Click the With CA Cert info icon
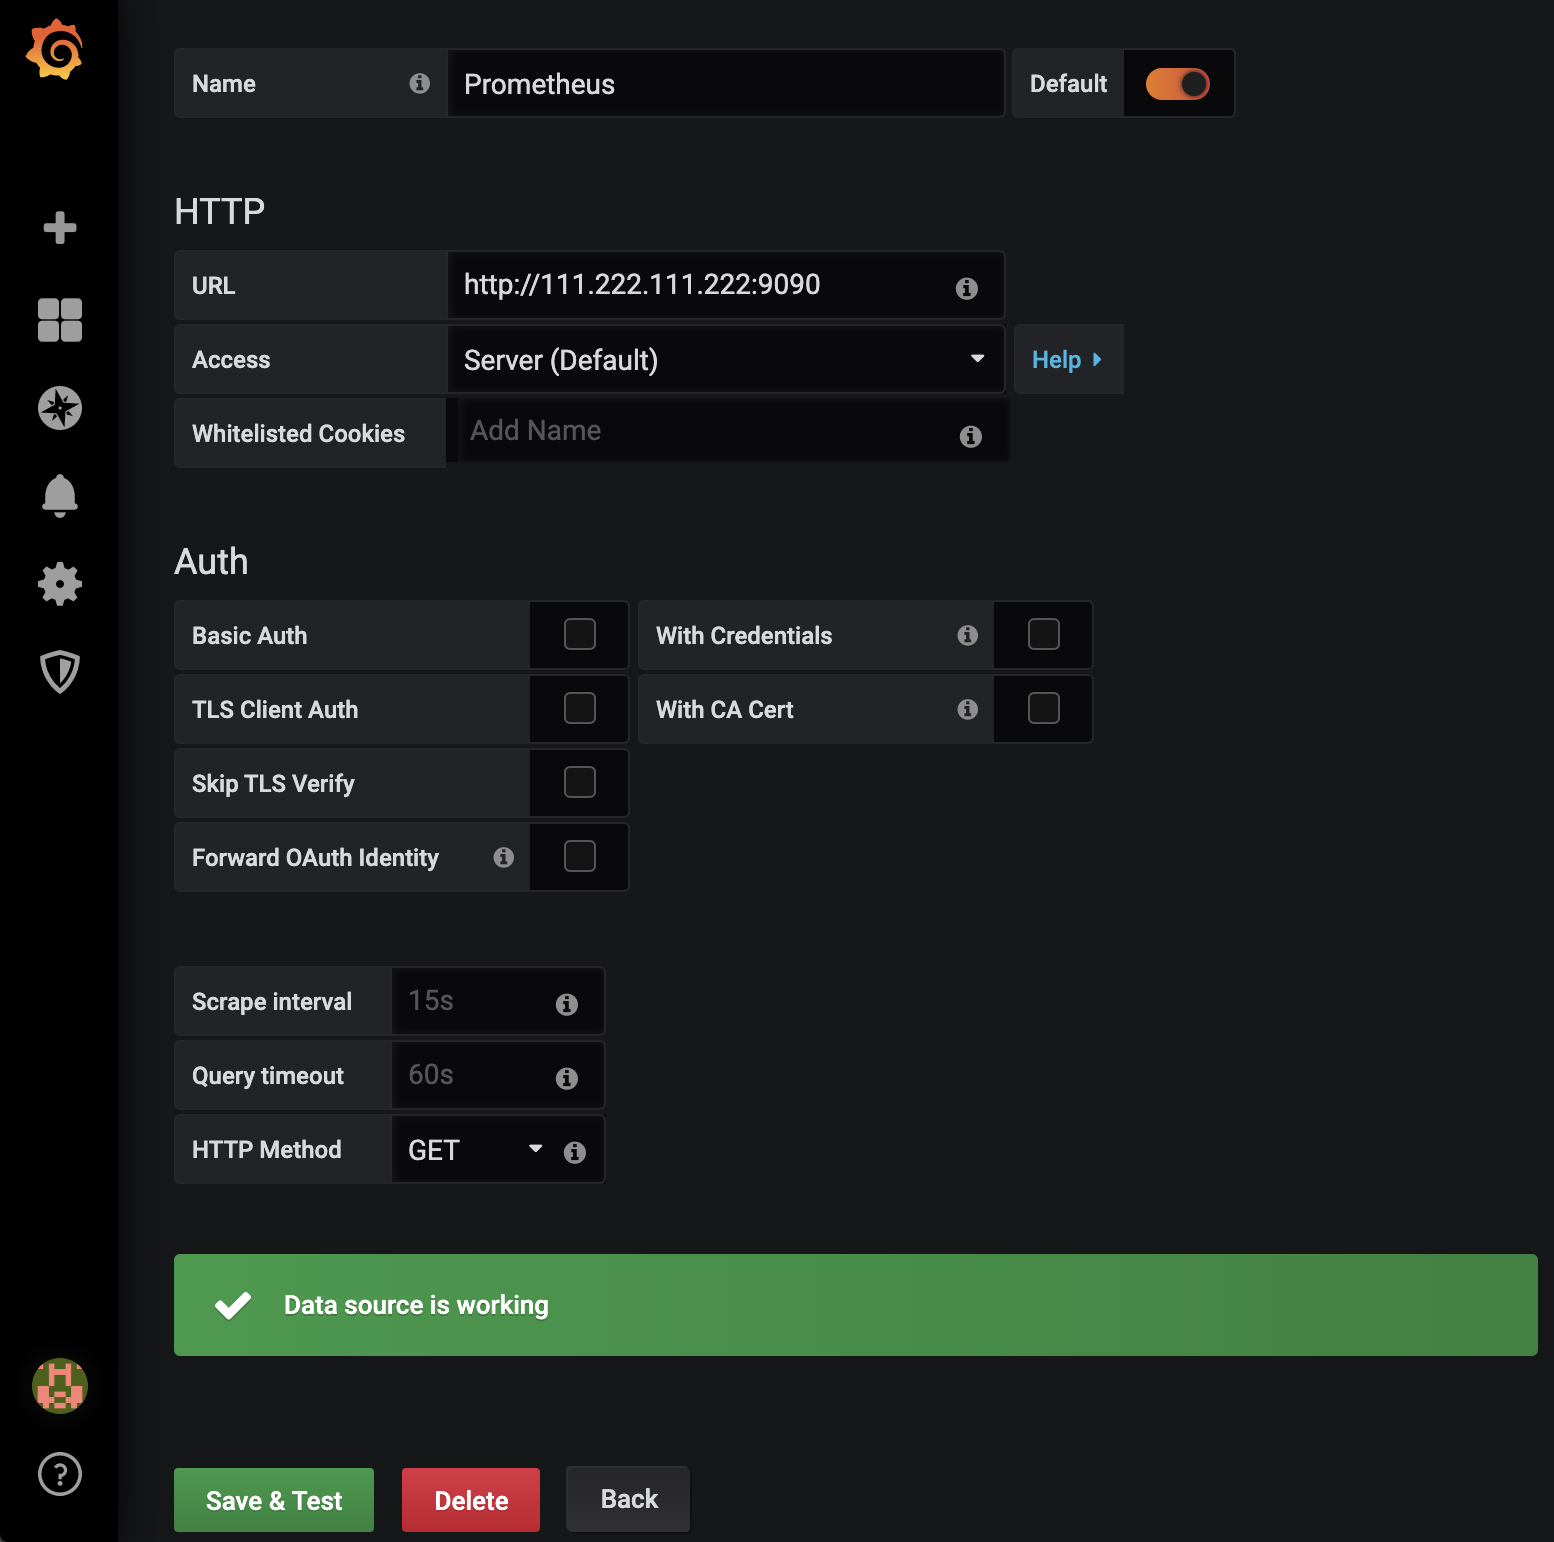The width and height of the screenshot is (1554, 1542). (x=967, y=709)
